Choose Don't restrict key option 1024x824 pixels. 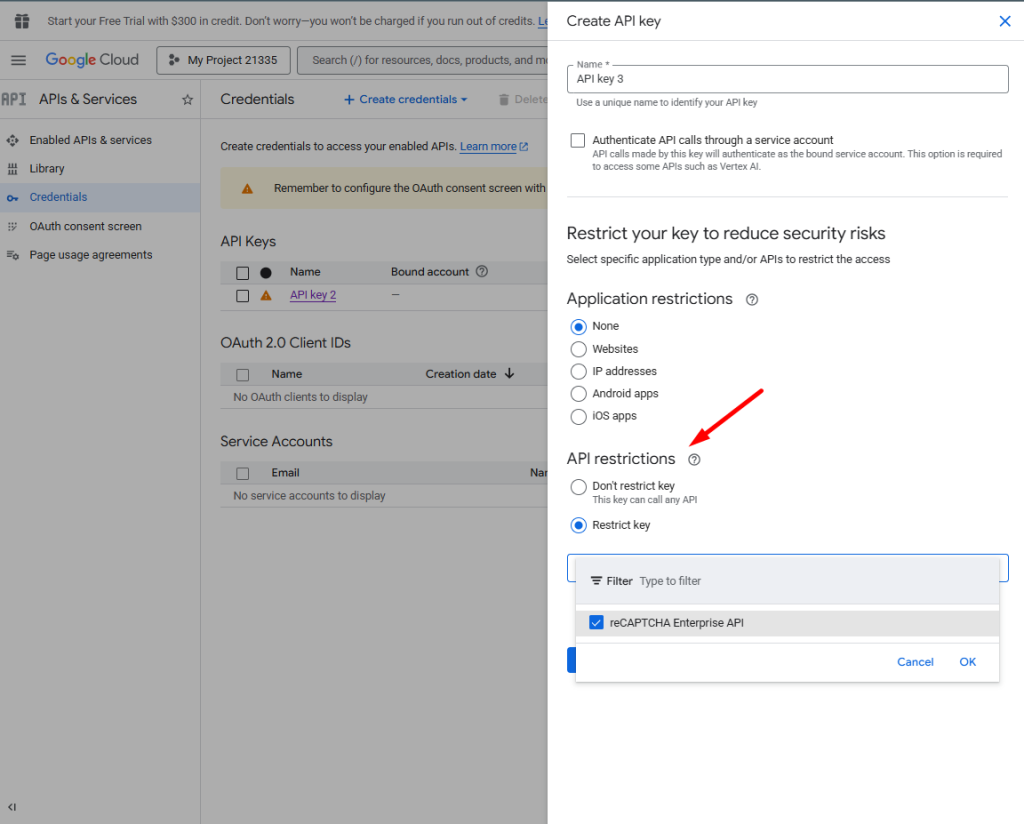click(x=579, y=487)
